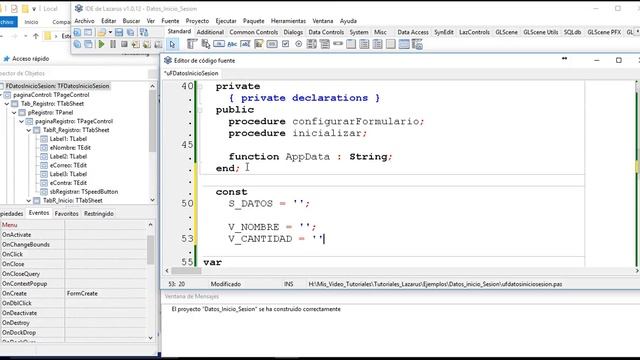Open Acceso rápido in file explorer window
The image size is (640, 360).
(x=30, y=59)
